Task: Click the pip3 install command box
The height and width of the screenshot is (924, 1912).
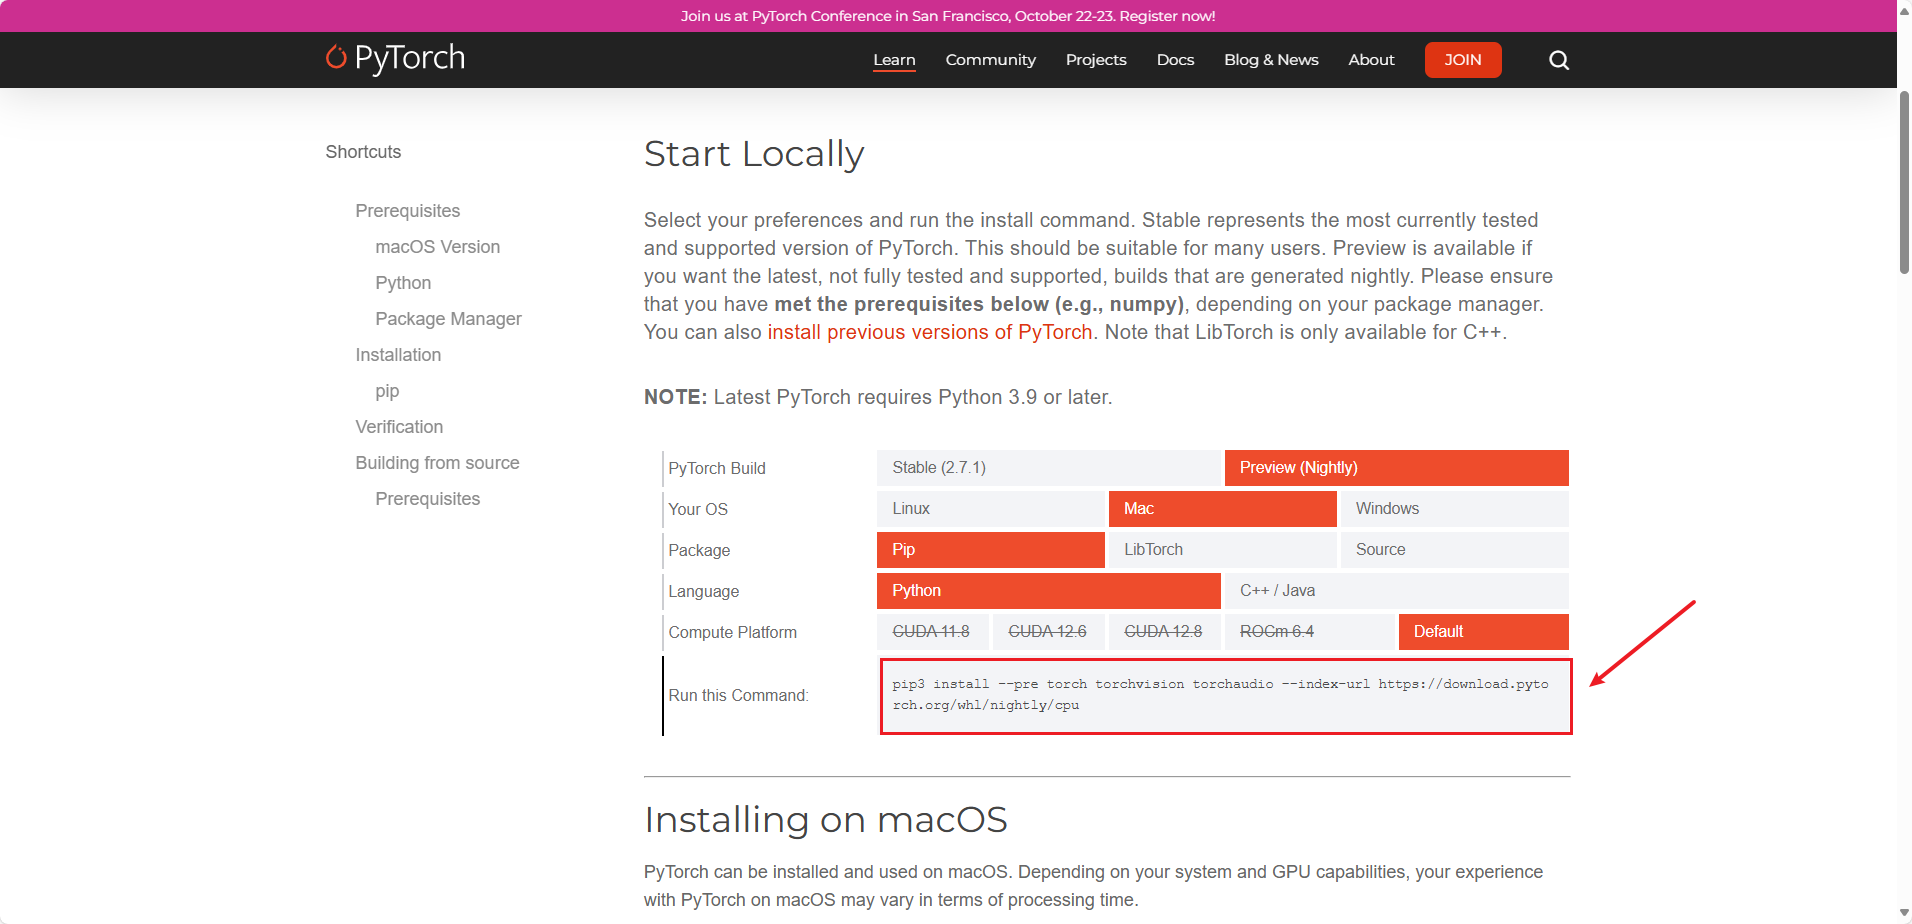Action: 1225,696
